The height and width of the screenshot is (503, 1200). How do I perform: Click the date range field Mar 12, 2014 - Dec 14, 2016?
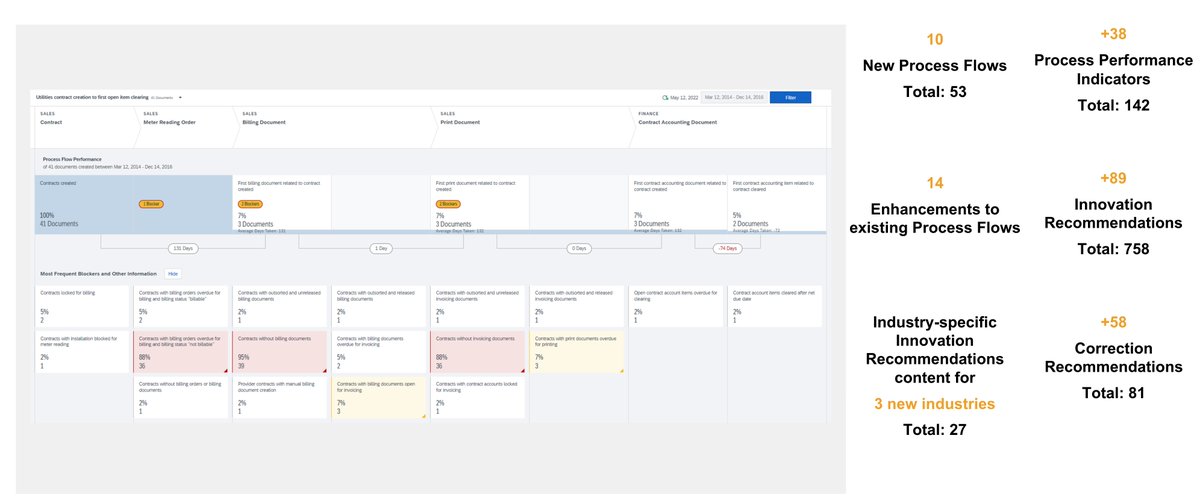point(734,98)
